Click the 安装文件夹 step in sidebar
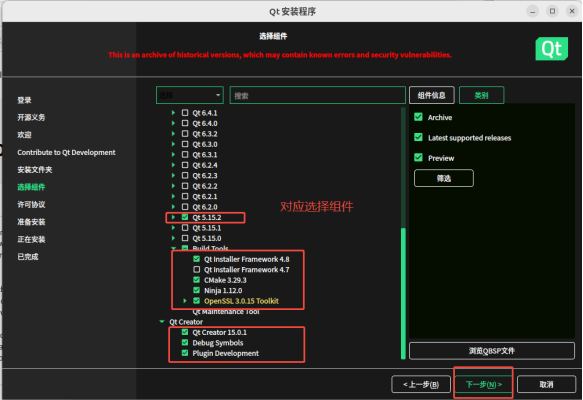The height and width of the screenshot is (400, 583). [x=35, y=170]
